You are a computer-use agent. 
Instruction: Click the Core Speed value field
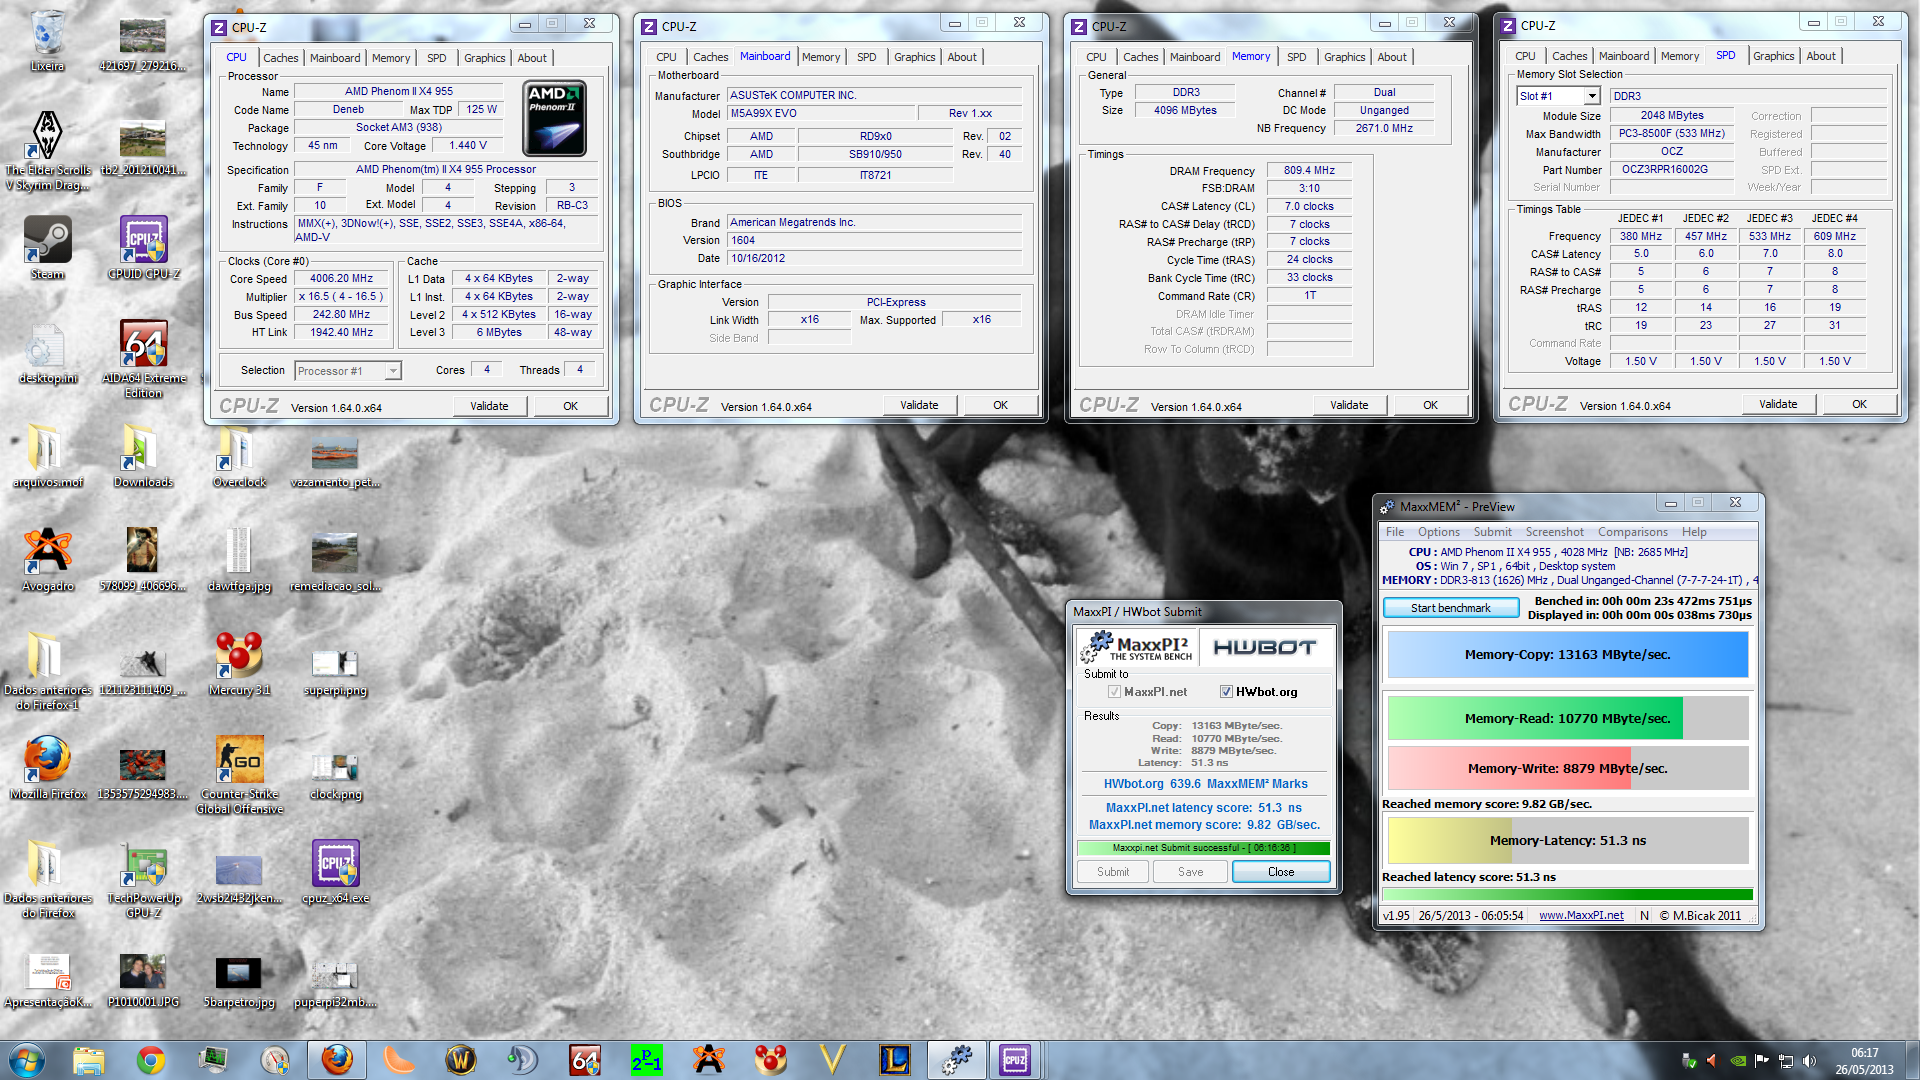[x=341, y=279]
